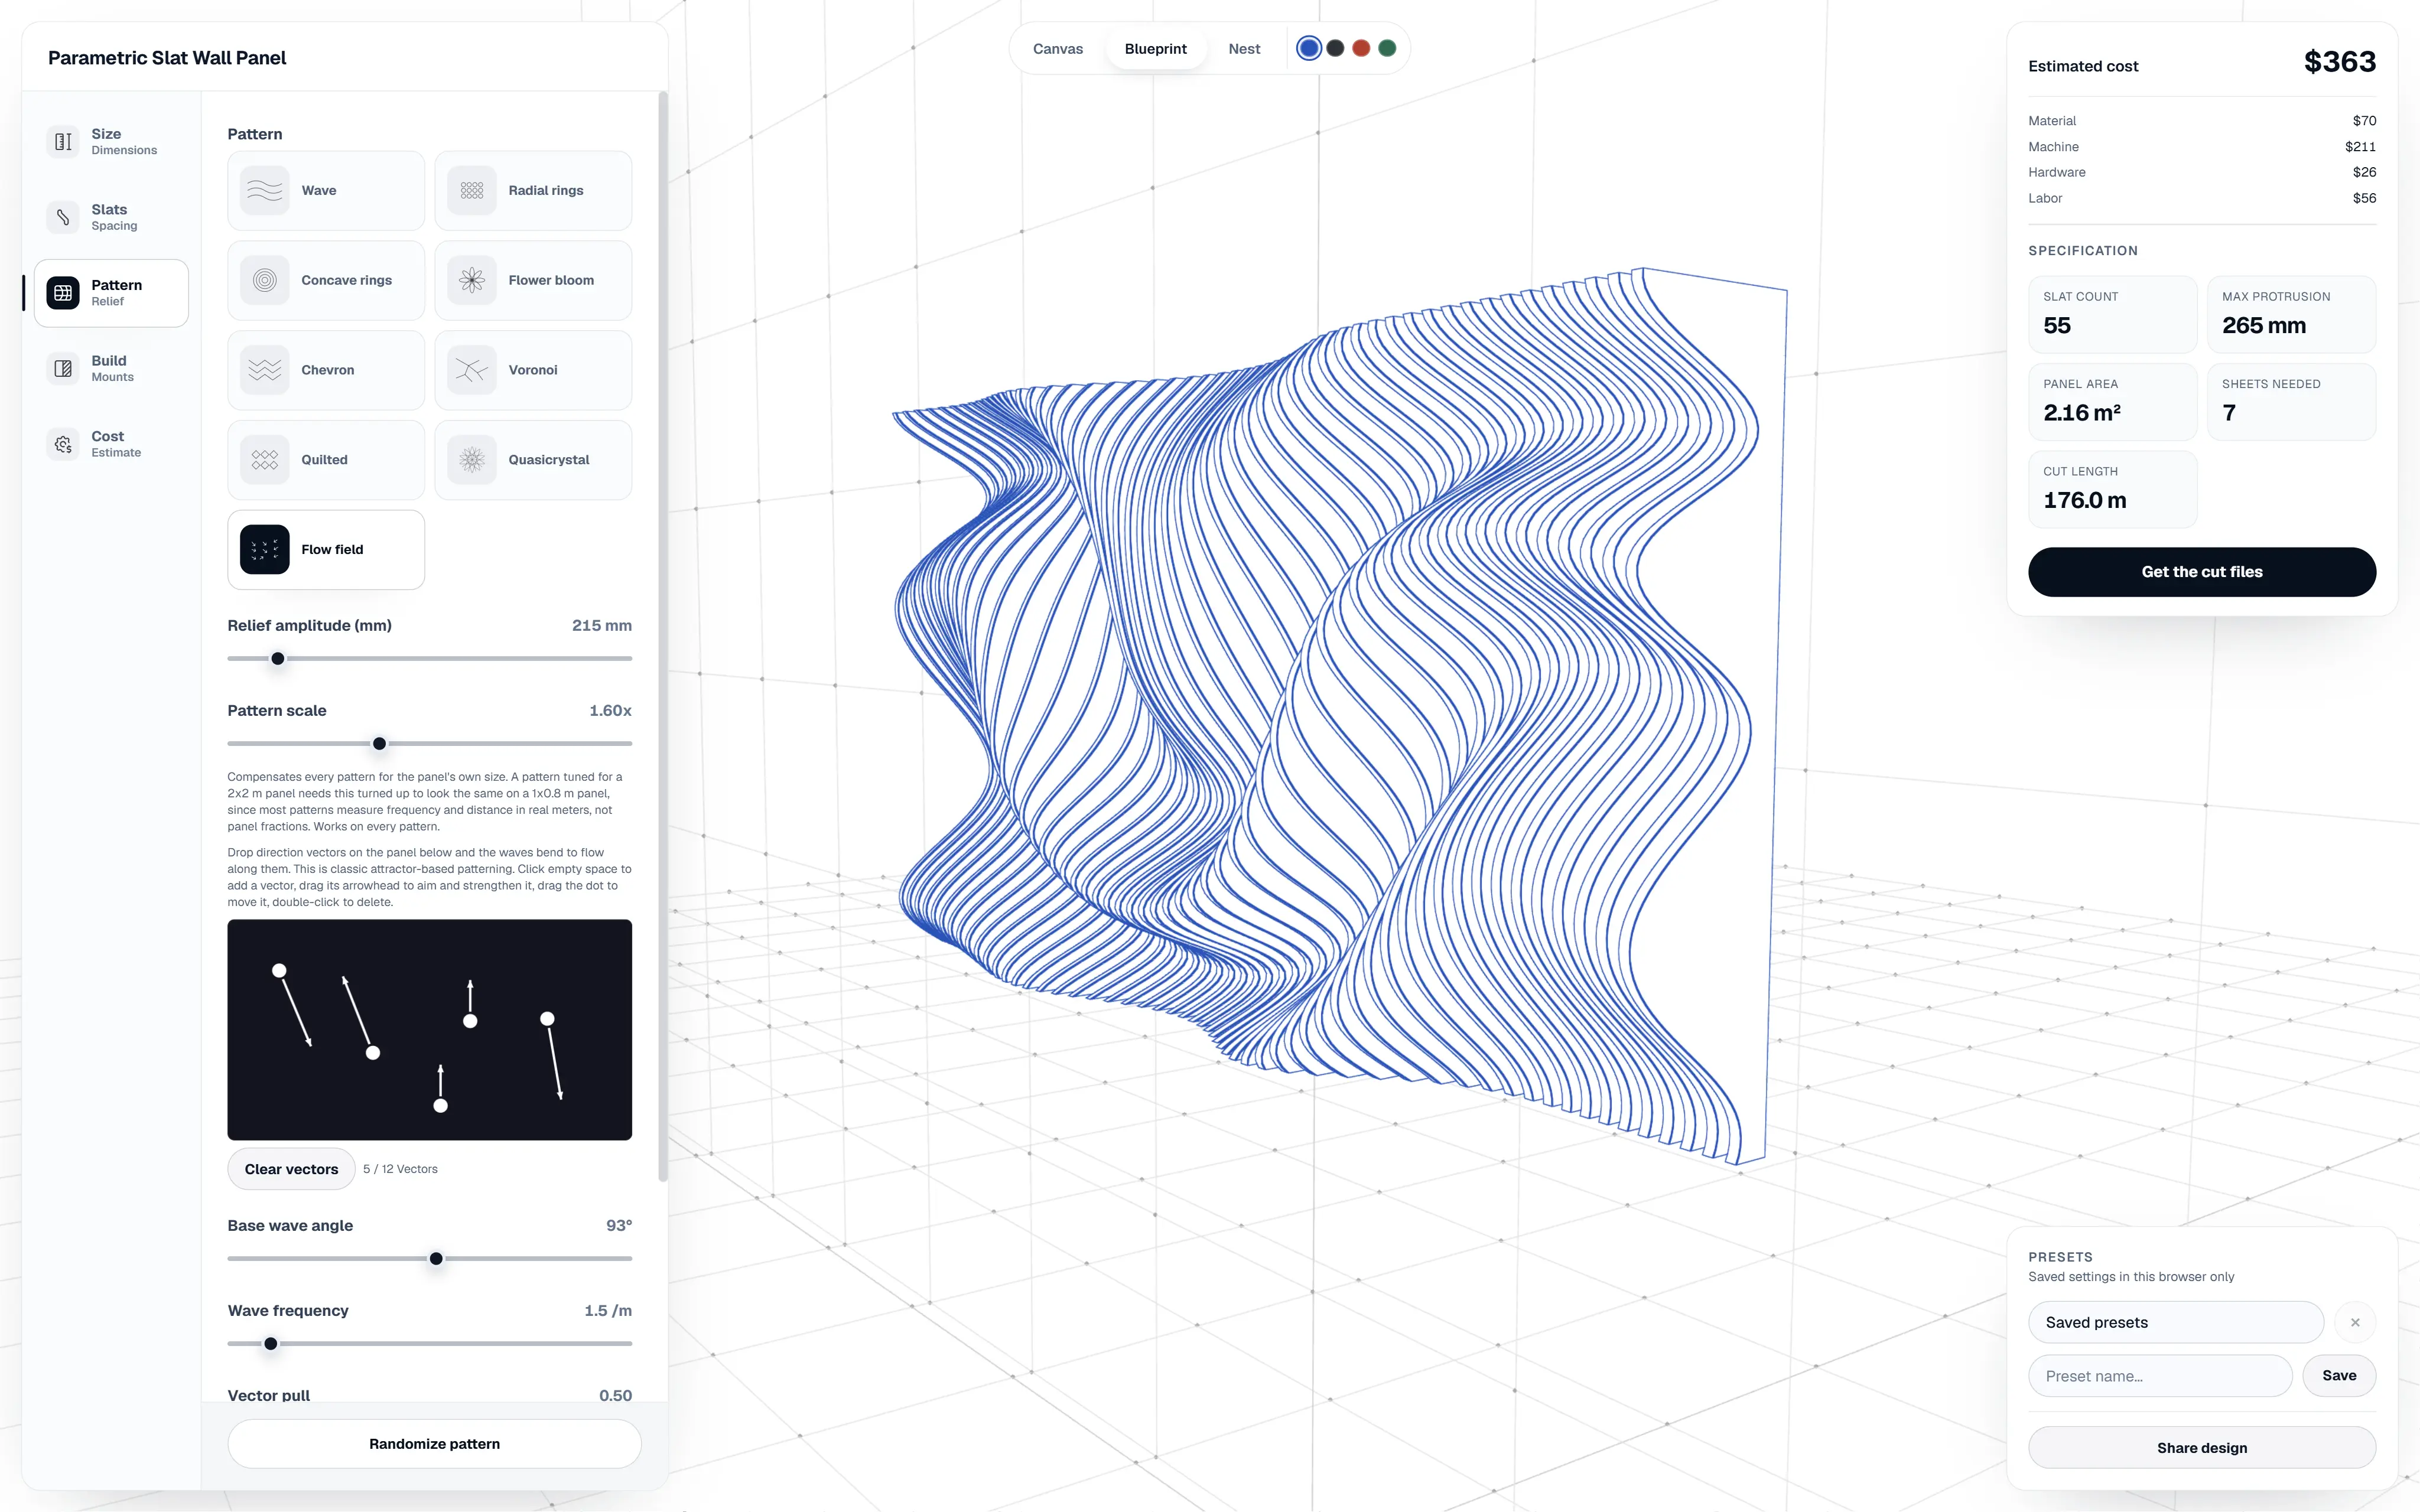Open the Cost estimate gear icon
The image size is (2420, 1512).
pos(63,444)
